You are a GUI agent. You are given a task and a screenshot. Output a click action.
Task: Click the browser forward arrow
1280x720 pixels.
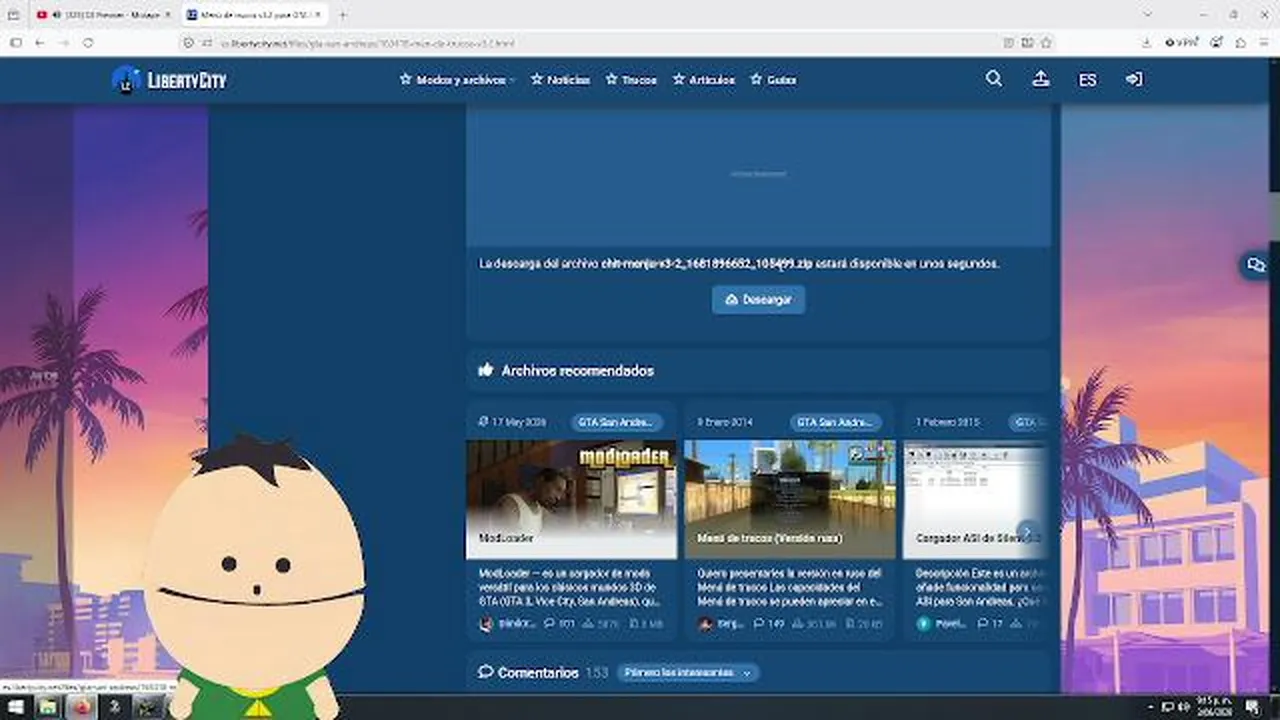click(x=64, y=43)
